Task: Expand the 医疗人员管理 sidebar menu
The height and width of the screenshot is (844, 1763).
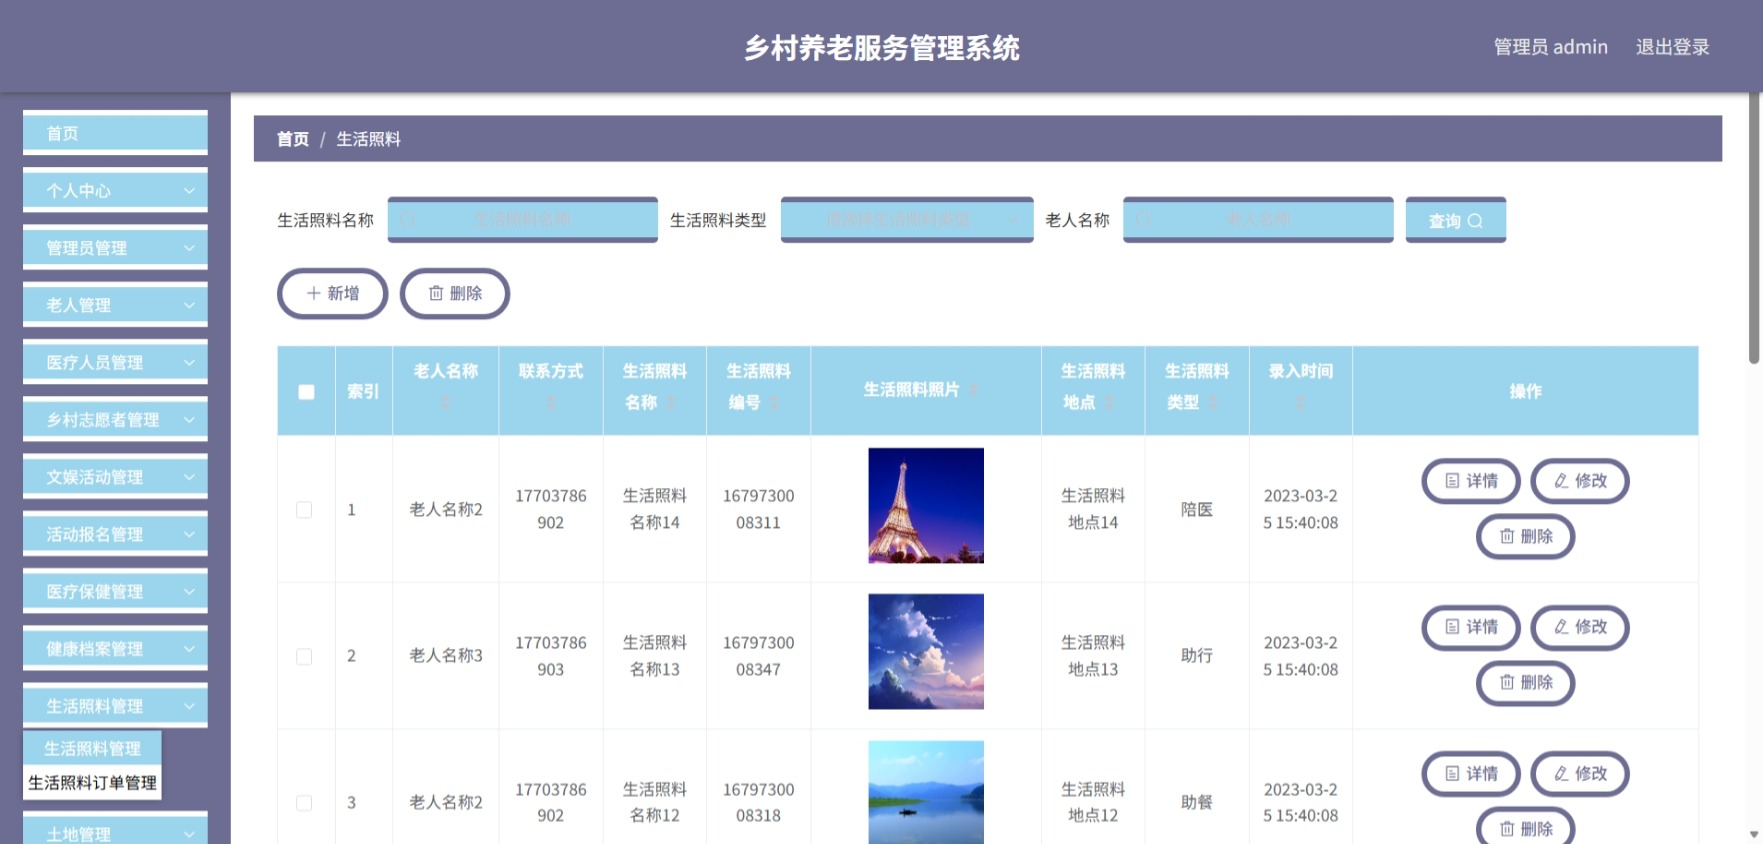Action: pyautogui.click(x=115, y=362)
